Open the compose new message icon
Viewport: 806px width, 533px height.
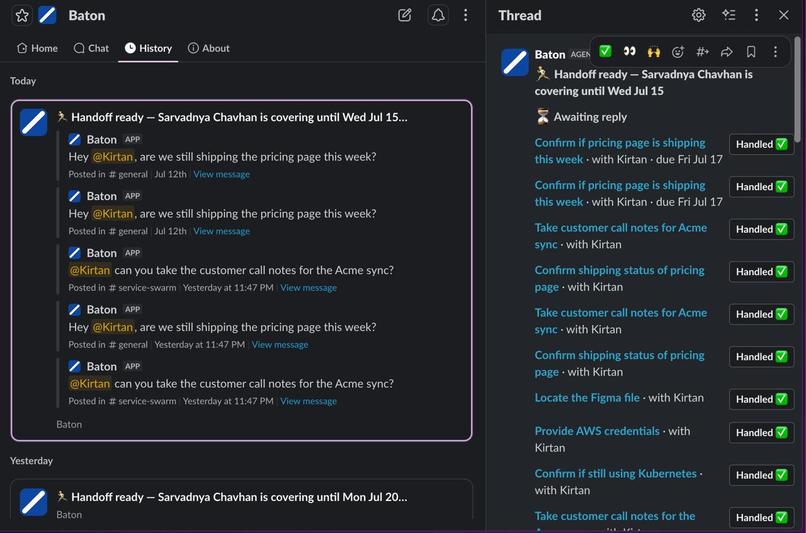point(405,15)
